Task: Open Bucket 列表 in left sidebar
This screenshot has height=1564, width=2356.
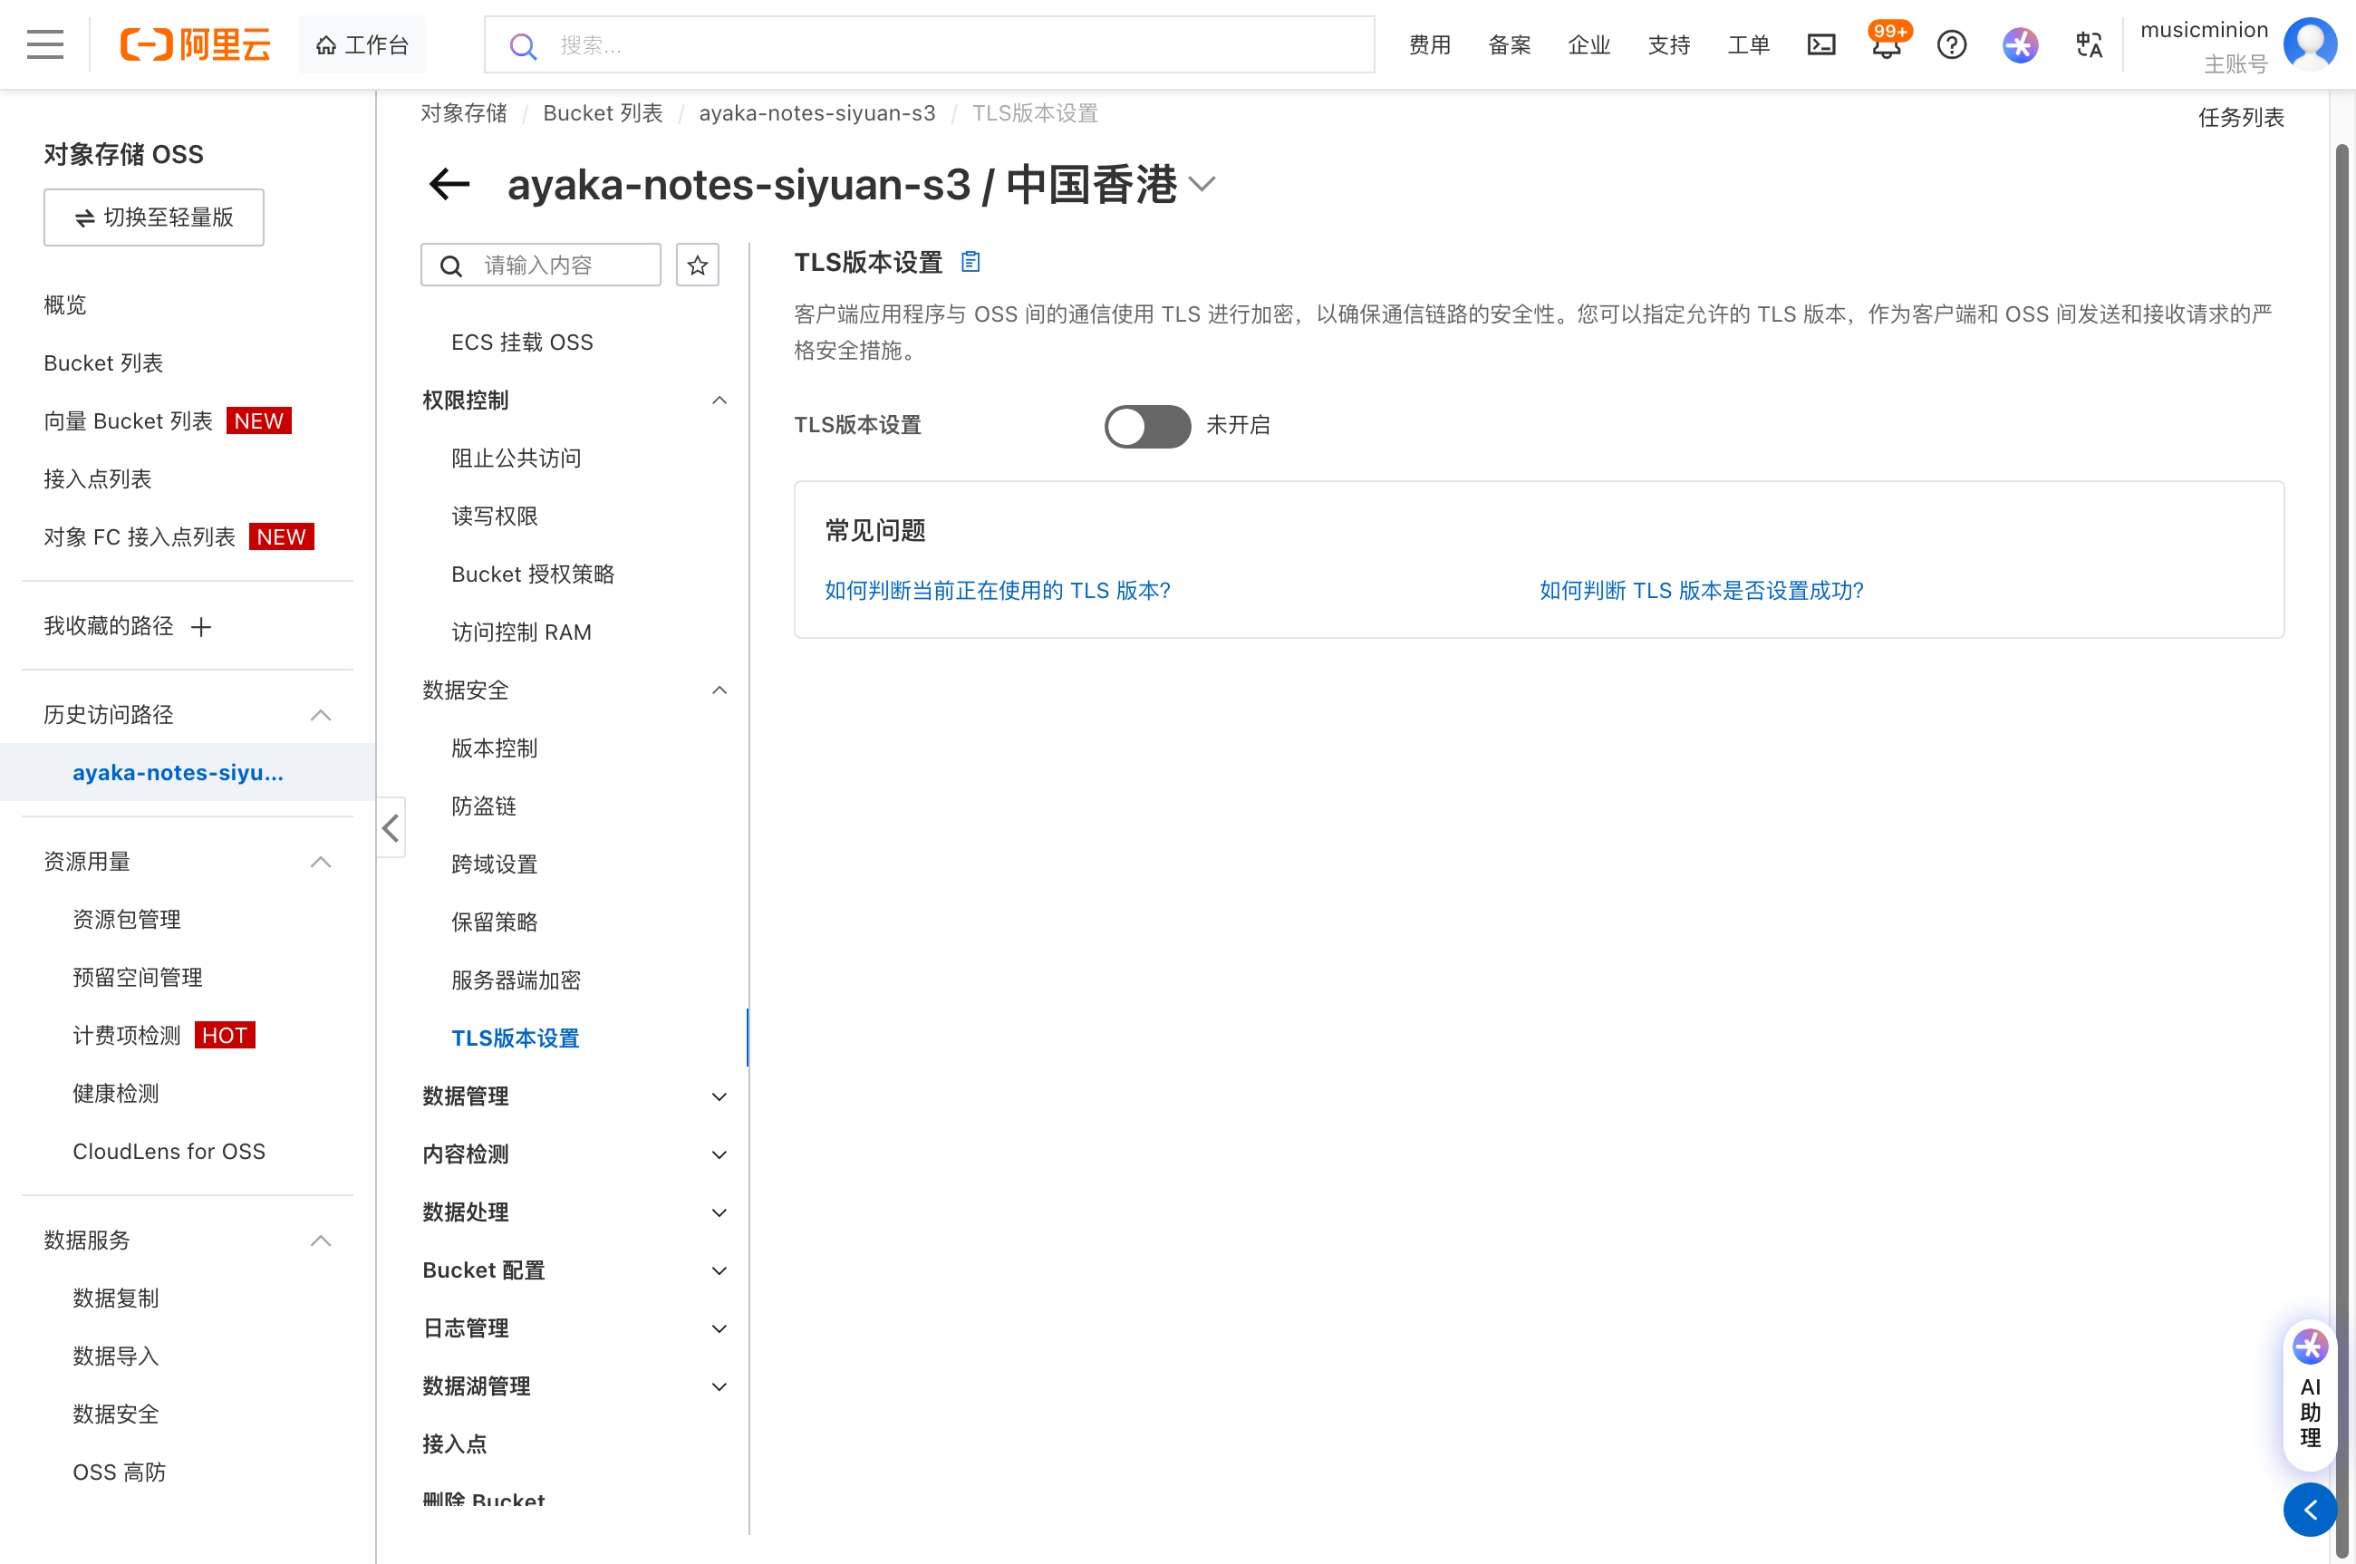Action: (103, 363)
